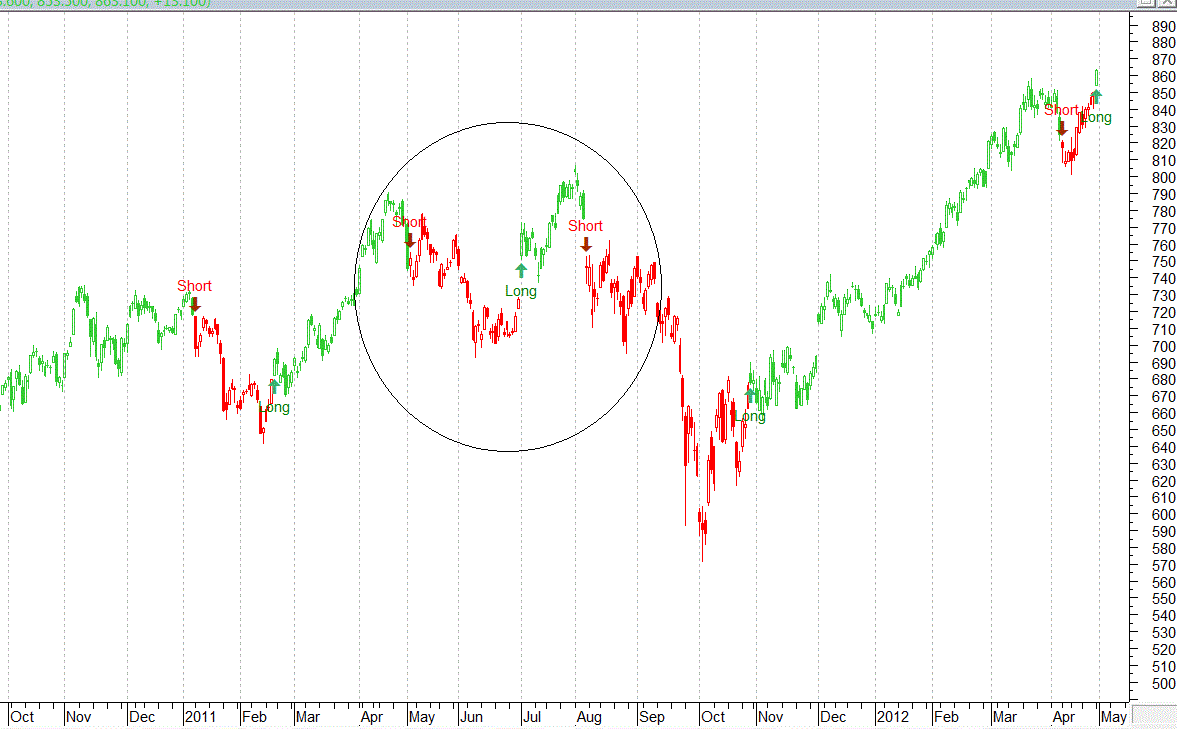The width and height of the screenshot is (1177, 729).
Task: Click the 510 price axis value
Action: [1163, 667]
